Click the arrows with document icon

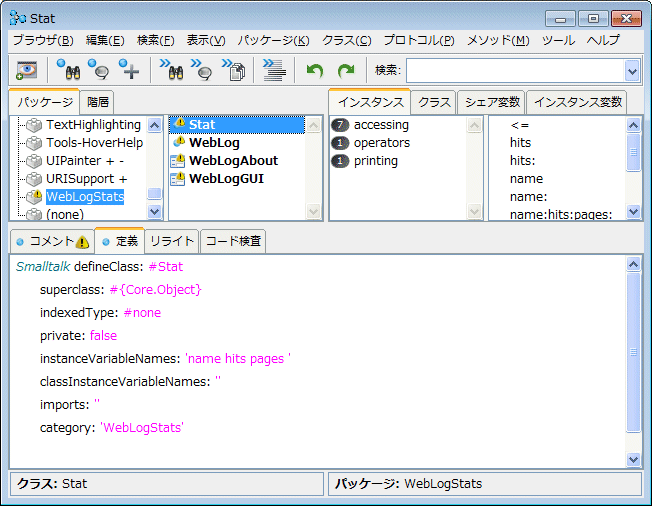coord(234,70)
